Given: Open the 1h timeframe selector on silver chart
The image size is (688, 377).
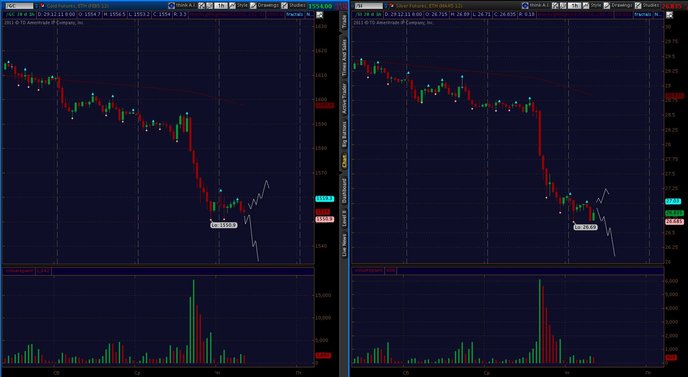Looking at the screenshot, I should [x=574, y=6].
